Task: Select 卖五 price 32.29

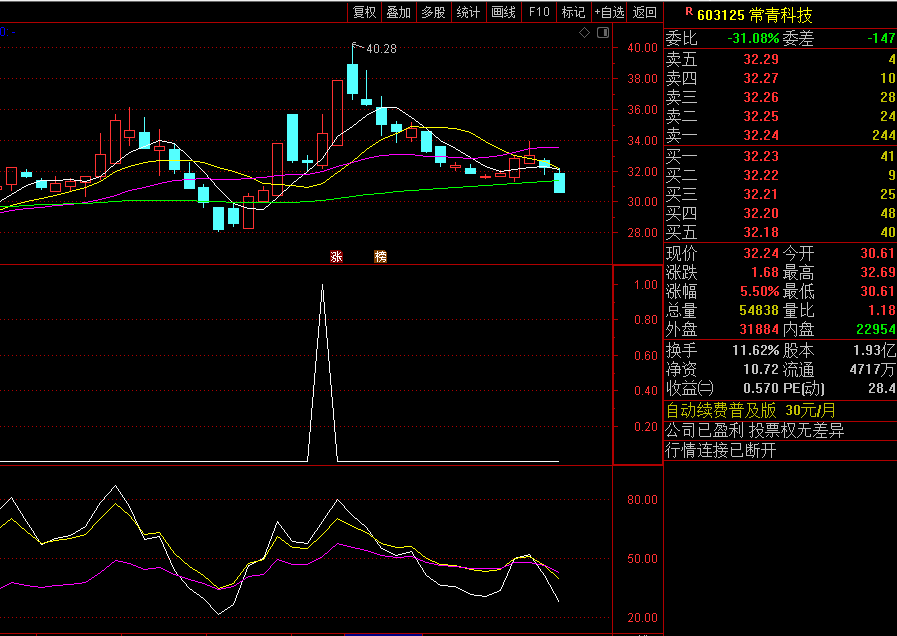Action: pyautogui.click(x=761, y=59)
